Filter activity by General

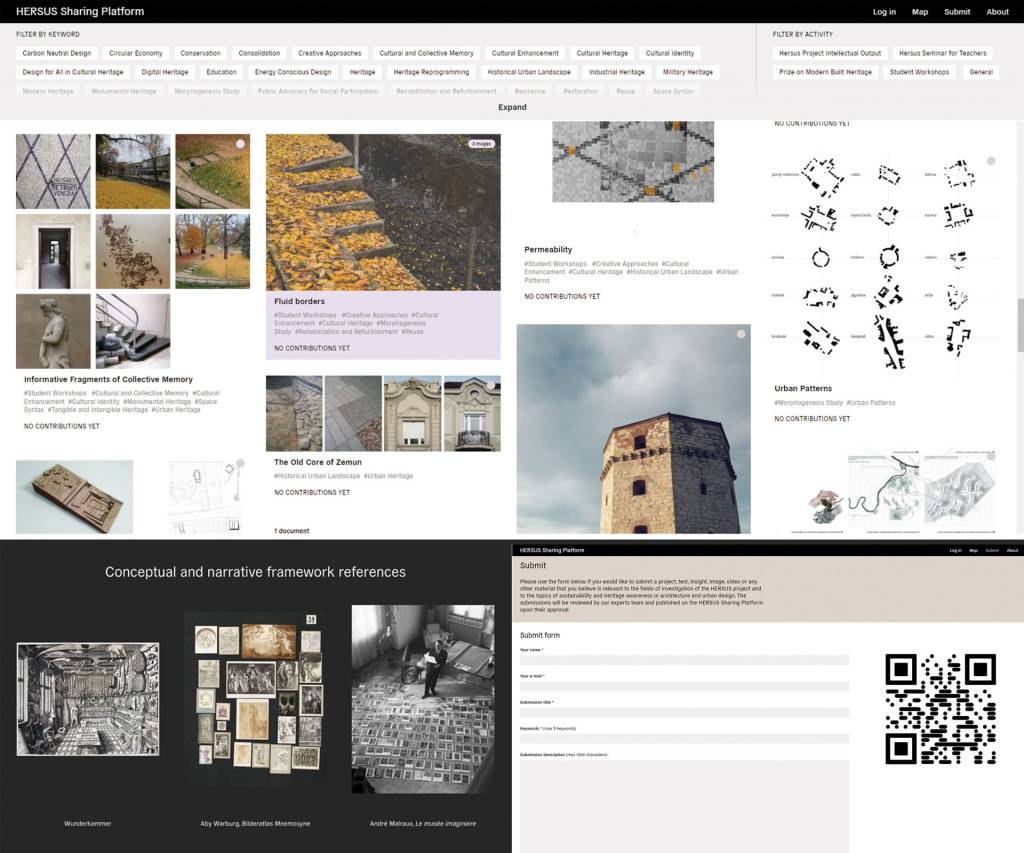(x=981, y=72)
